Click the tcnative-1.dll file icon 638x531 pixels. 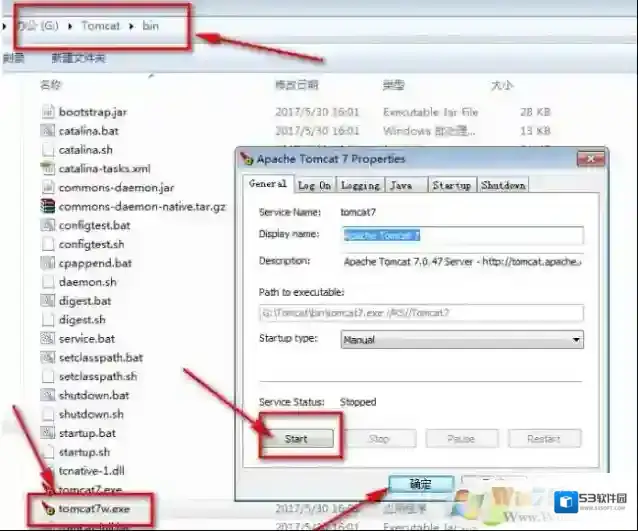pos(47,471)
